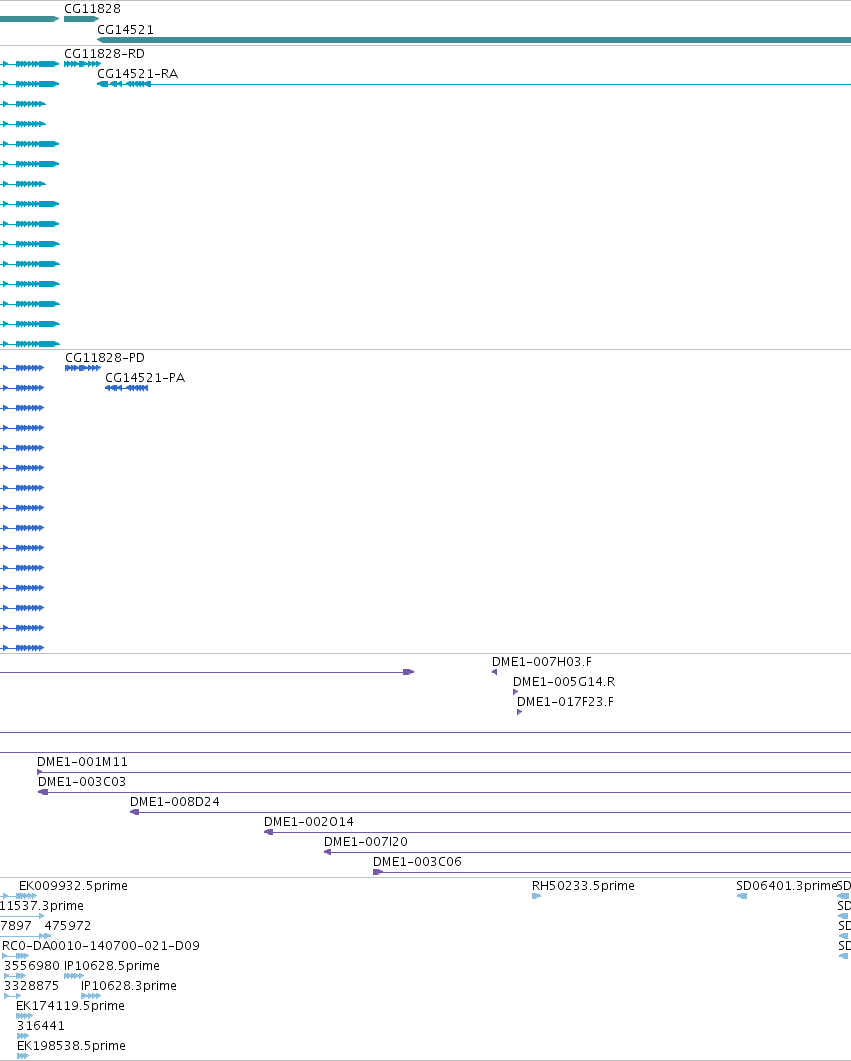Click the 3328875 EST feature

(12, 996)
